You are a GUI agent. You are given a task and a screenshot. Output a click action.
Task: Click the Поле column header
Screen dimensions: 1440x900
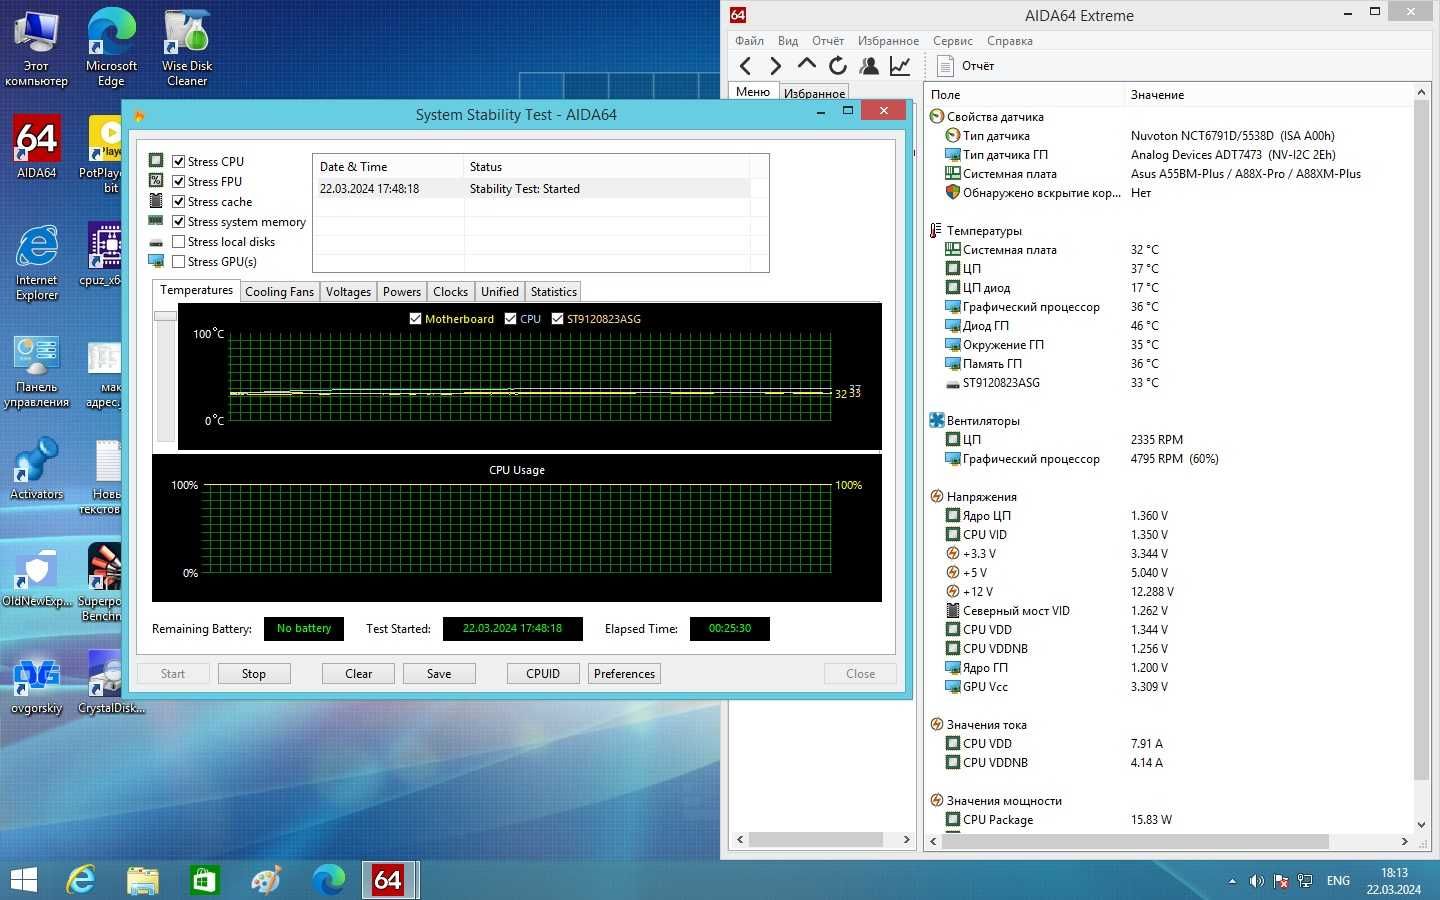point(1025,95)
